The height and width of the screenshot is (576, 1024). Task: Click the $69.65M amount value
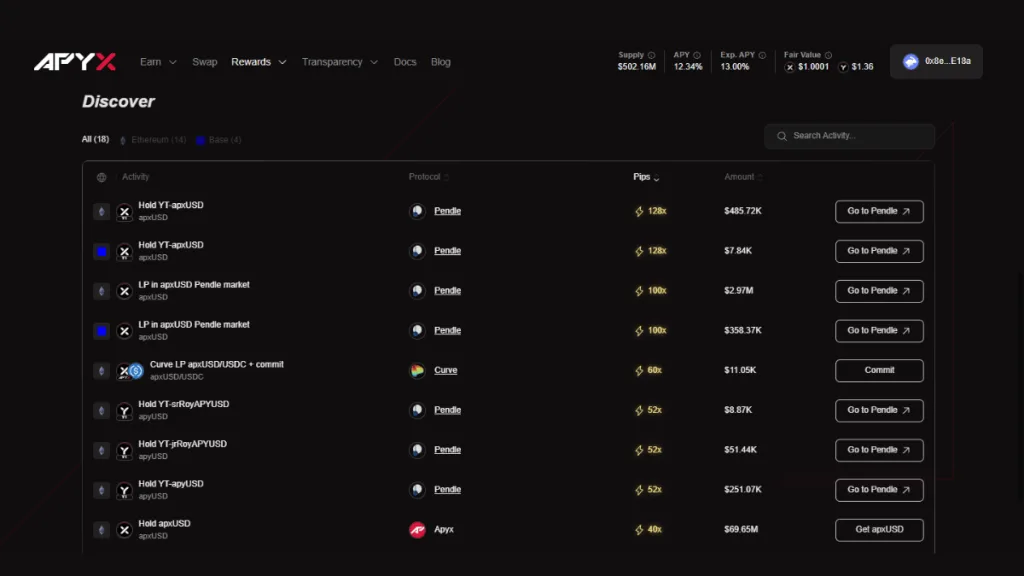click(x=741, y=530)
